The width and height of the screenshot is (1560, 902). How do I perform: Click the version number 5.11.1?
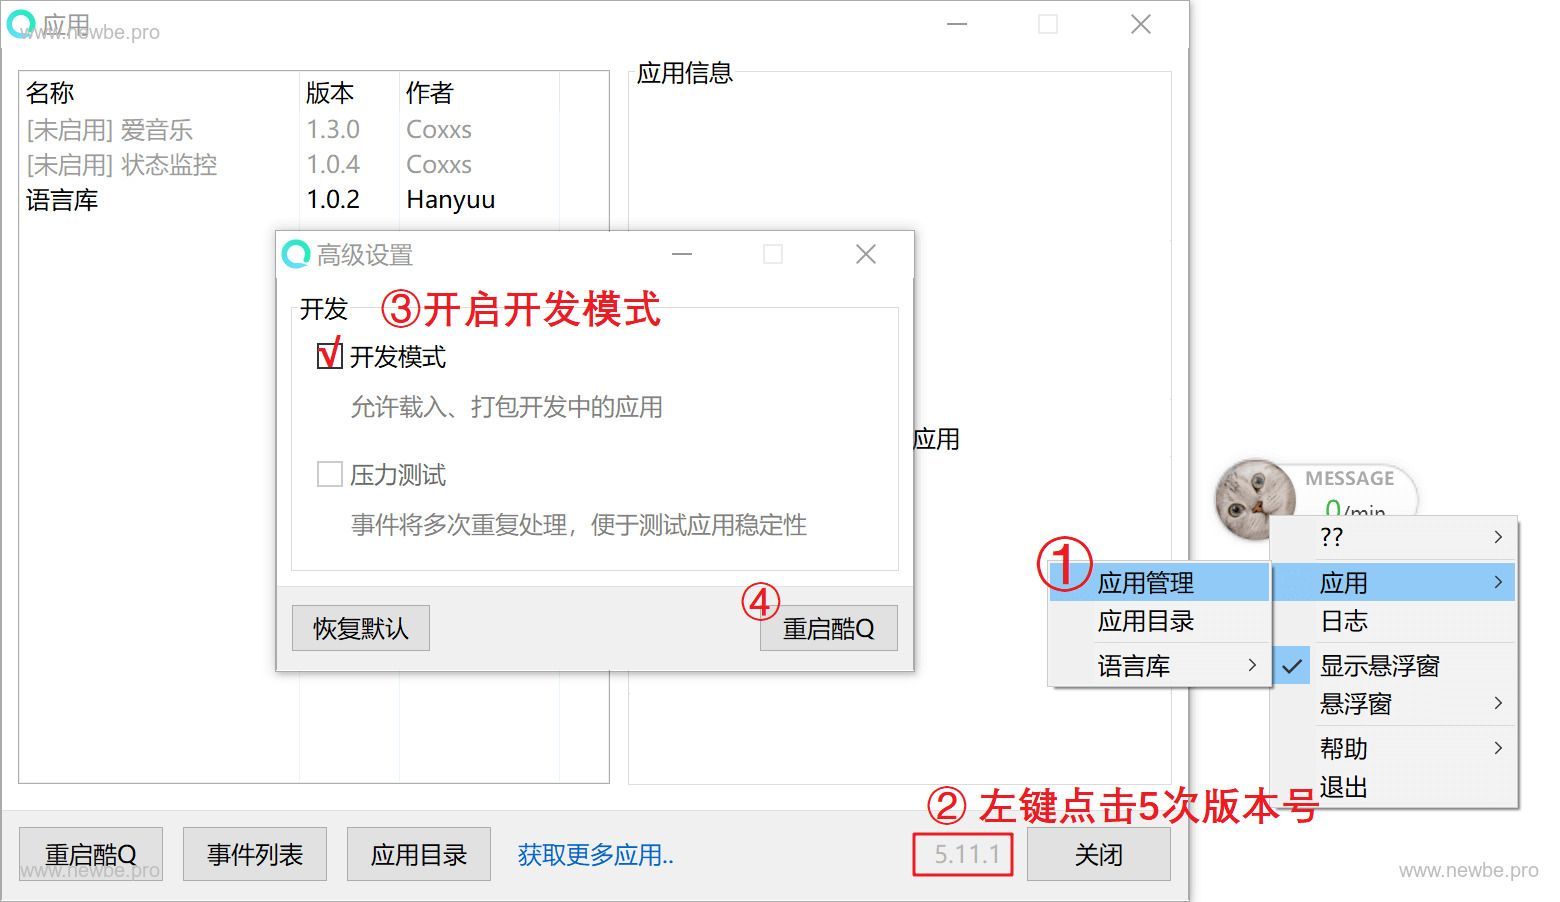(962, 853)
